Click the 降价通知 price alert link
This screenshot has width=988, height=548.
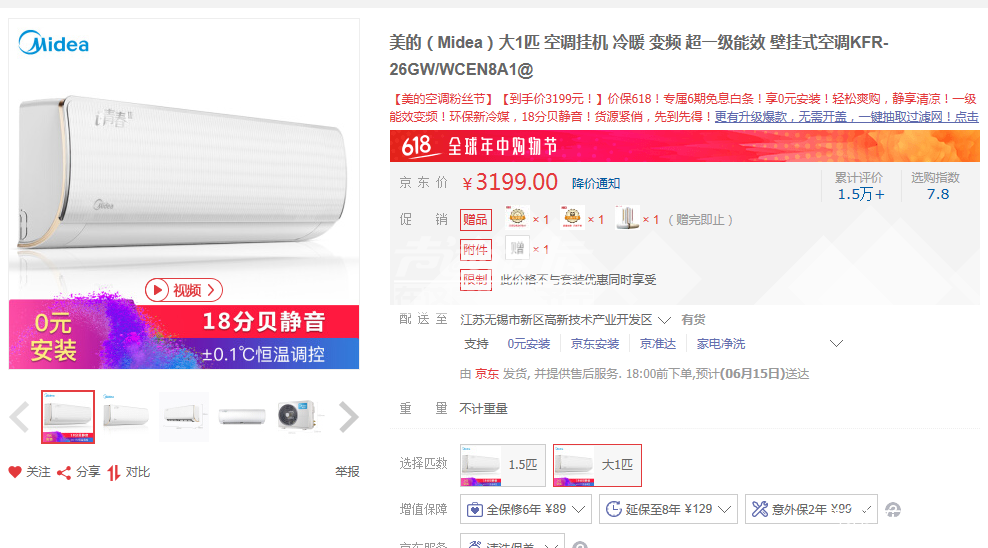click(596, 183)
